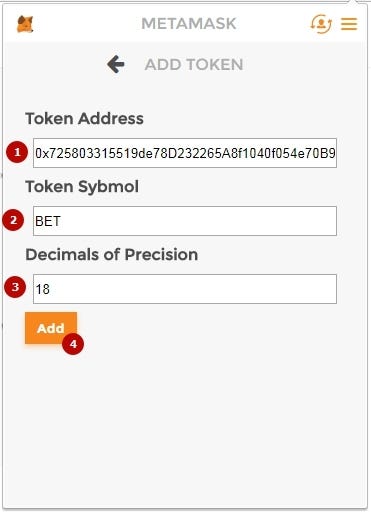Screen dimensions: 371x512
Task: Click the BET text in the symbol field
Action: tap(48, 221)
